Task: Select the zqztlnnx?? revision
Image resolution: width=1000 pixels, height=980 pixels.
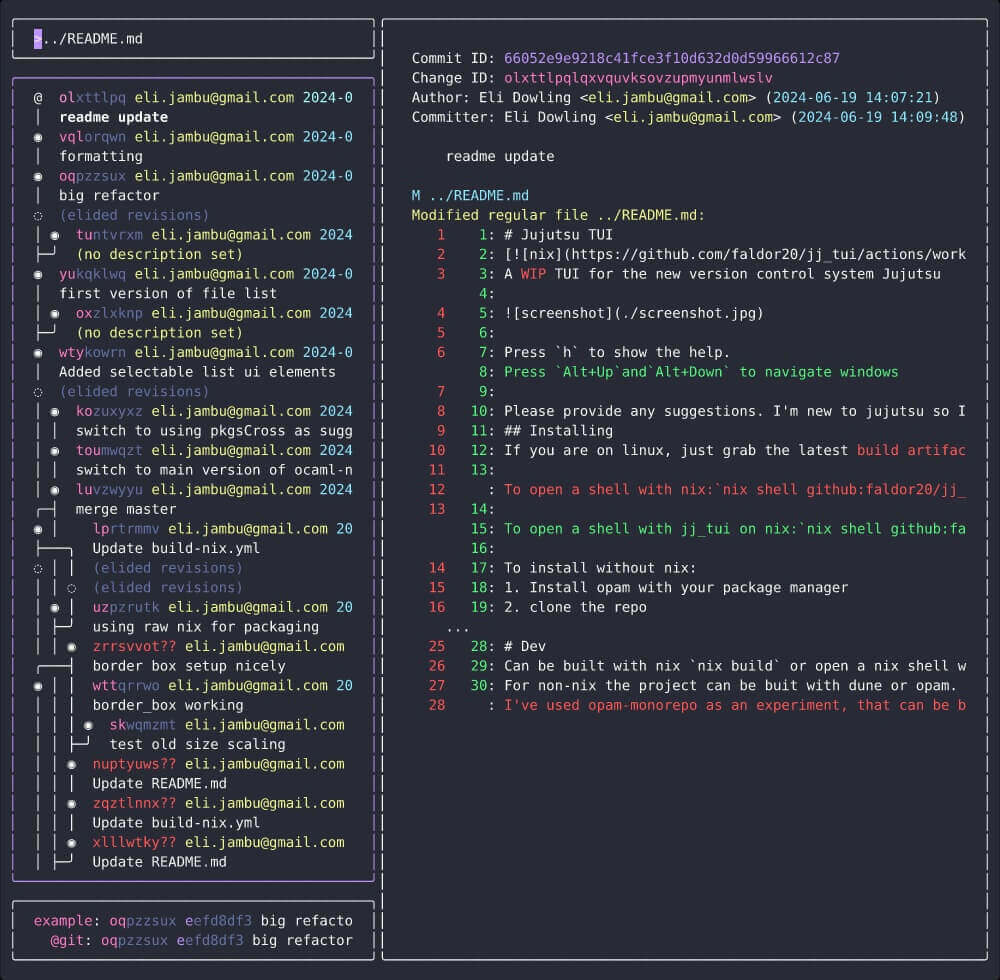Action: click(x=218, y=803)
